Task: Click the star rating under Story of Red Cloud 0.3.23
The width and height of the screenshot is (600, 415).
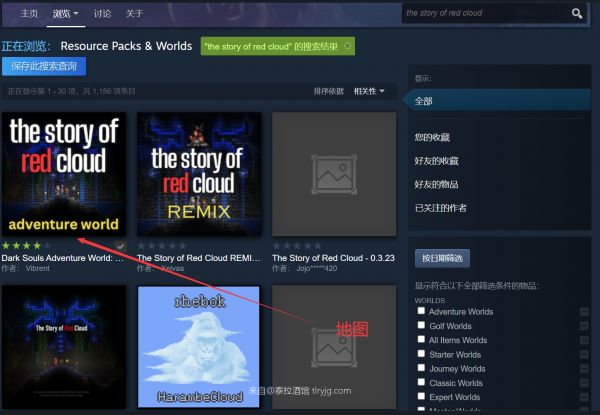Action: [x=297, y=246]
